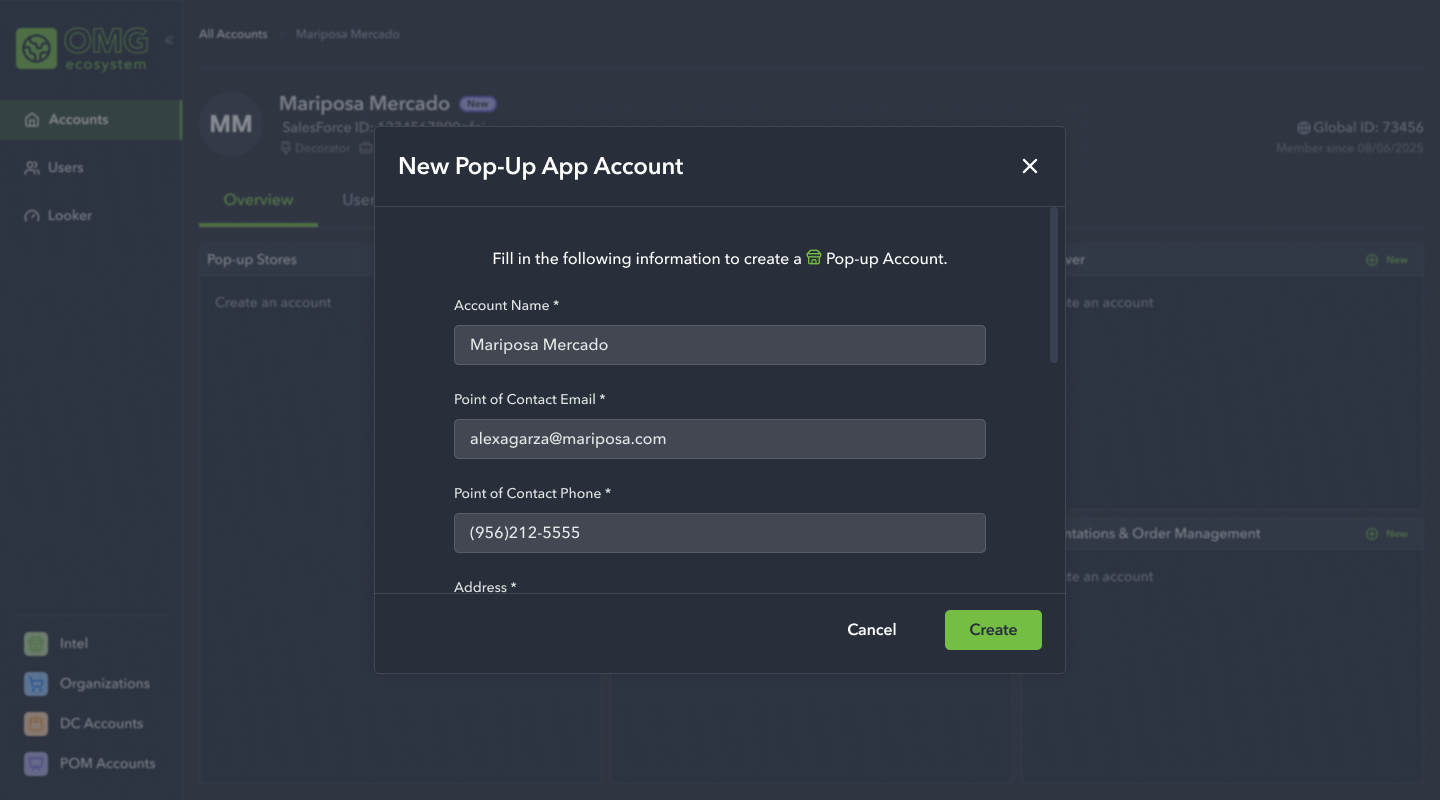The image size is (1440, 800).
Task: Click the plus icon beside Presentations & Order Management New
Action: [x=1373, y=533]
